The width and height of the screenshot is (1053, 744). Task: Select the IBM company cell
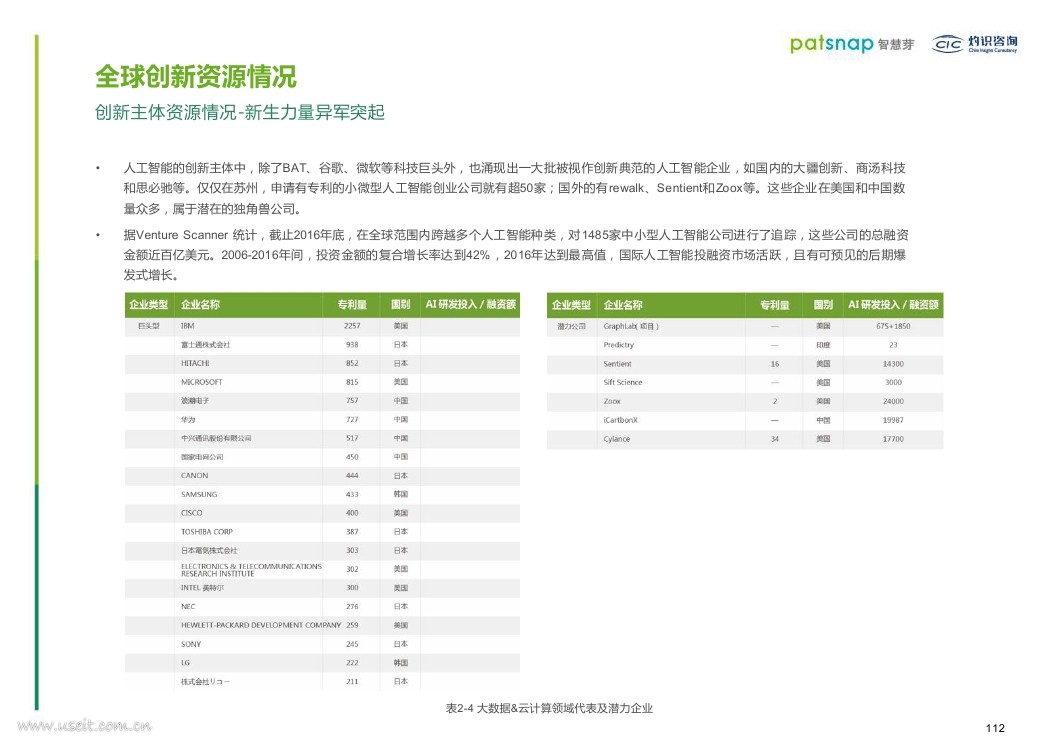pyautogui.click(x=187, y=326)
